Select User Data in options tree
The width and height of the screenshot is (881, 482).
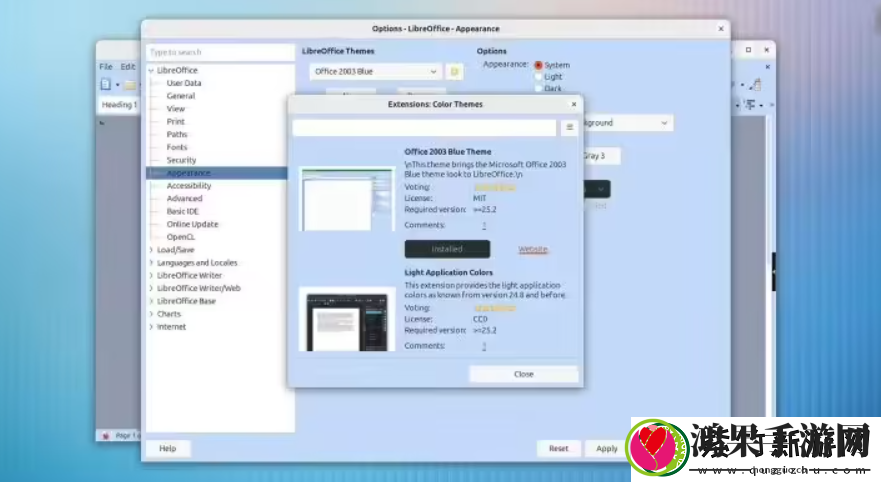click(x=184, y=83)
